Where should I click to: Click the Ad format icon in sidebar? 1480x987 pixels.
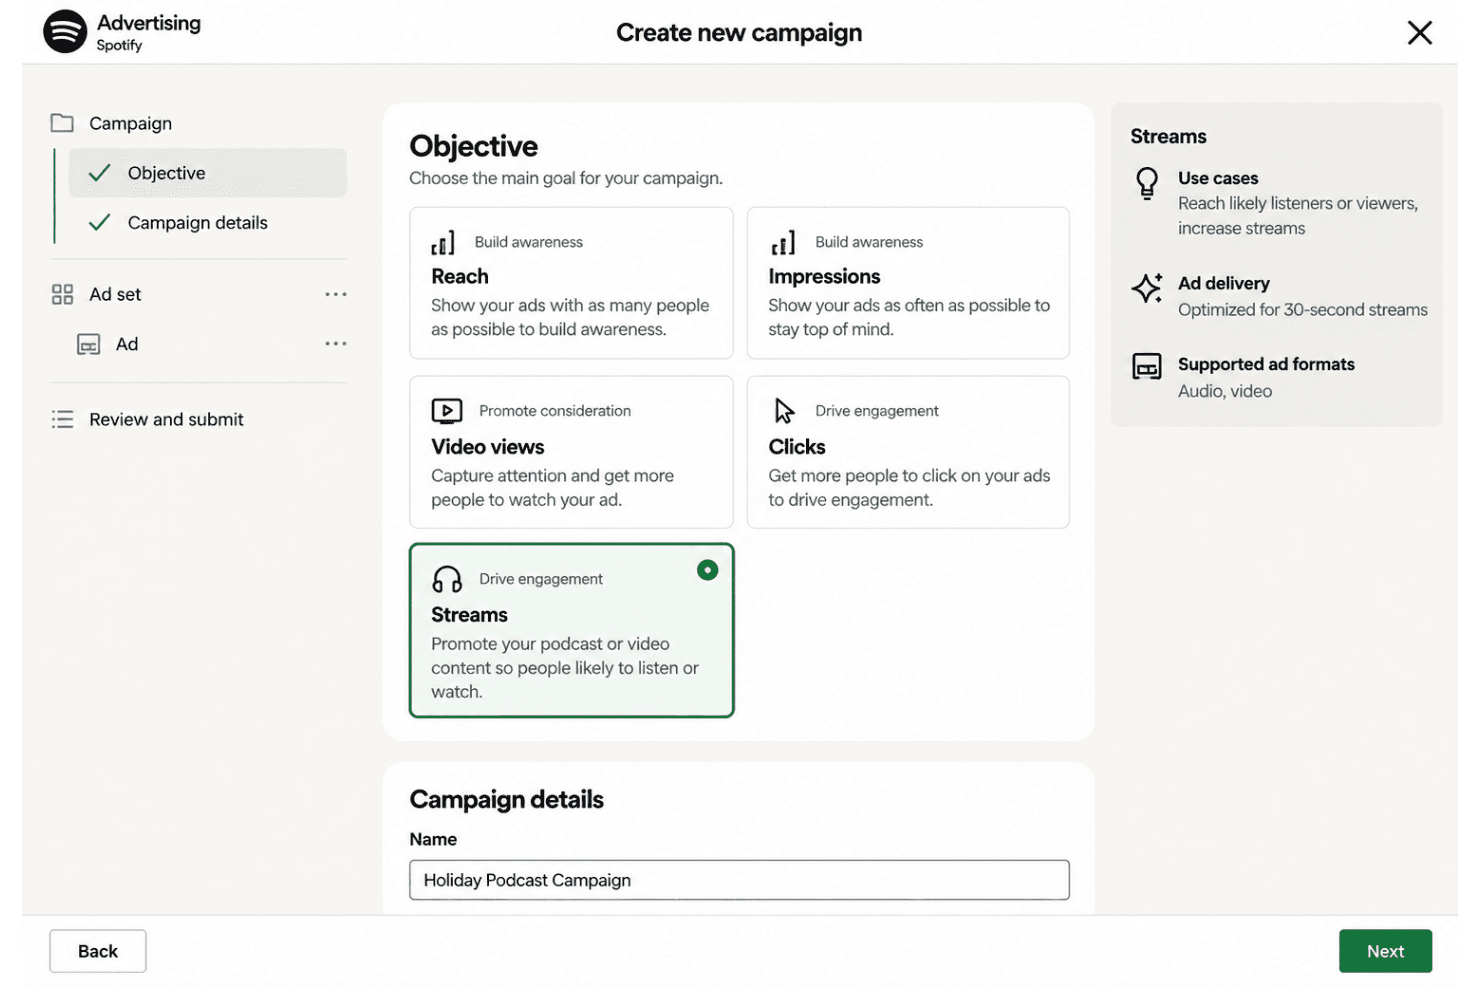pos(89,344)
